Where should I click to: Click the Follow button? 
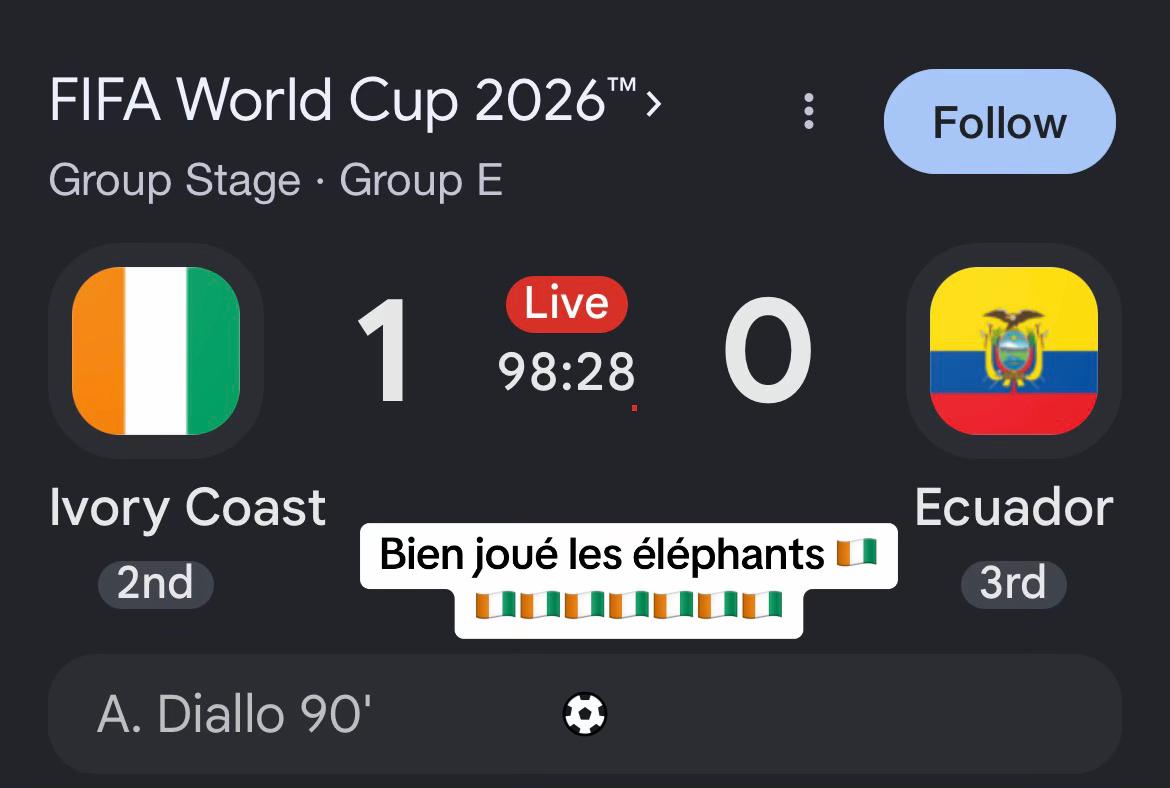pos(999,122)
